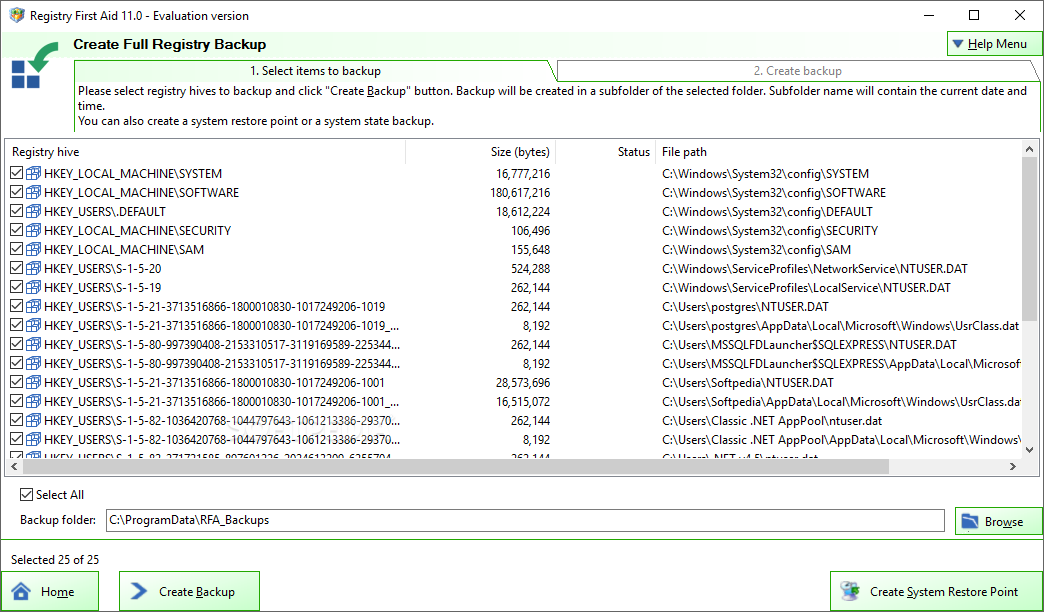1044x612 pixels.
Task: Click hive icon of Softpedia NTUSER.DAT row
Action: [x=33, y=382]
